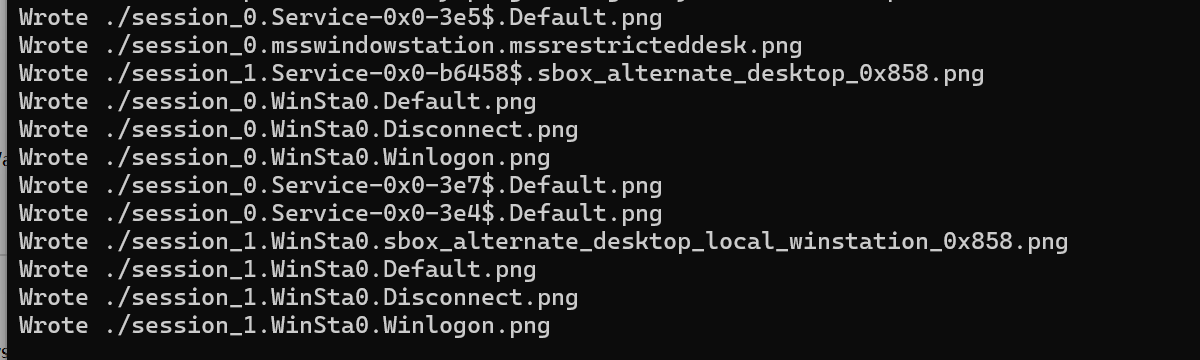Click the sbox_alternate_desktop_local_winstation_0x858.png path
This screenshot has width=1200, height=360.
(585, 241)
